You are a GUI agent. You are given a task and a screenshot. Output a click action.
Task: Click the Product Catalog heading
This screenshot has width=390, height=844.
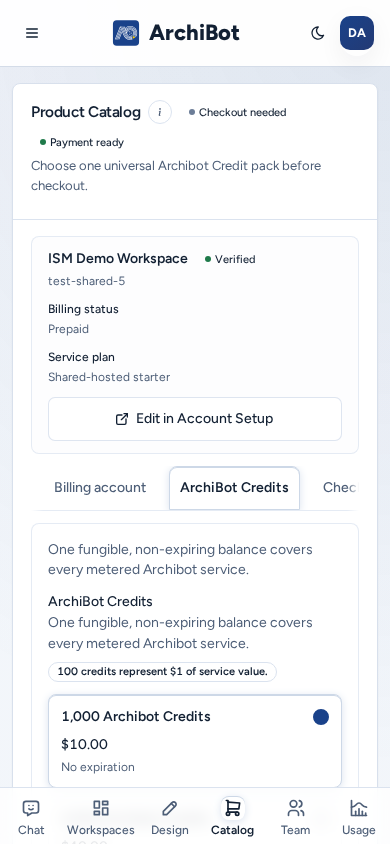click(x=86, y=112)
